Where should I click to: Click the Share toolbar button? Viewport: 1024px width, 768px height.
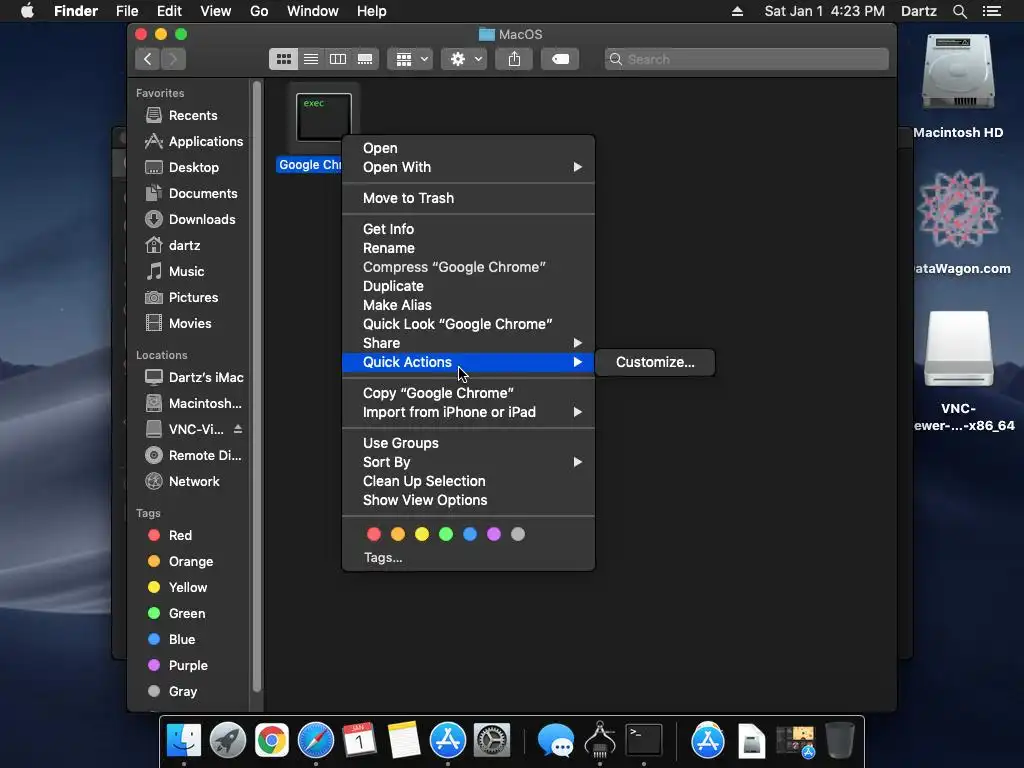tap(515, 59)
